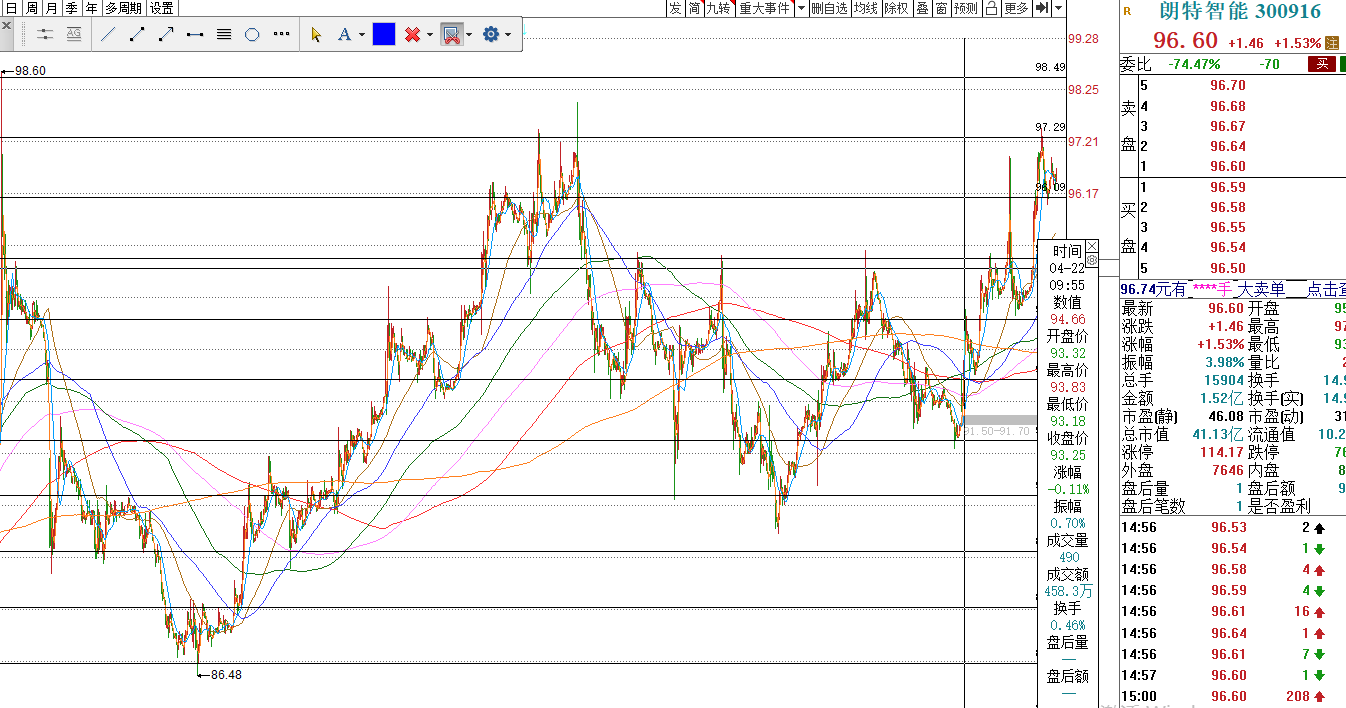The width and height of the screenshot is (1346, 708).
Task: Click the 预测 forecast button
Action: click(x=966, y=8)
